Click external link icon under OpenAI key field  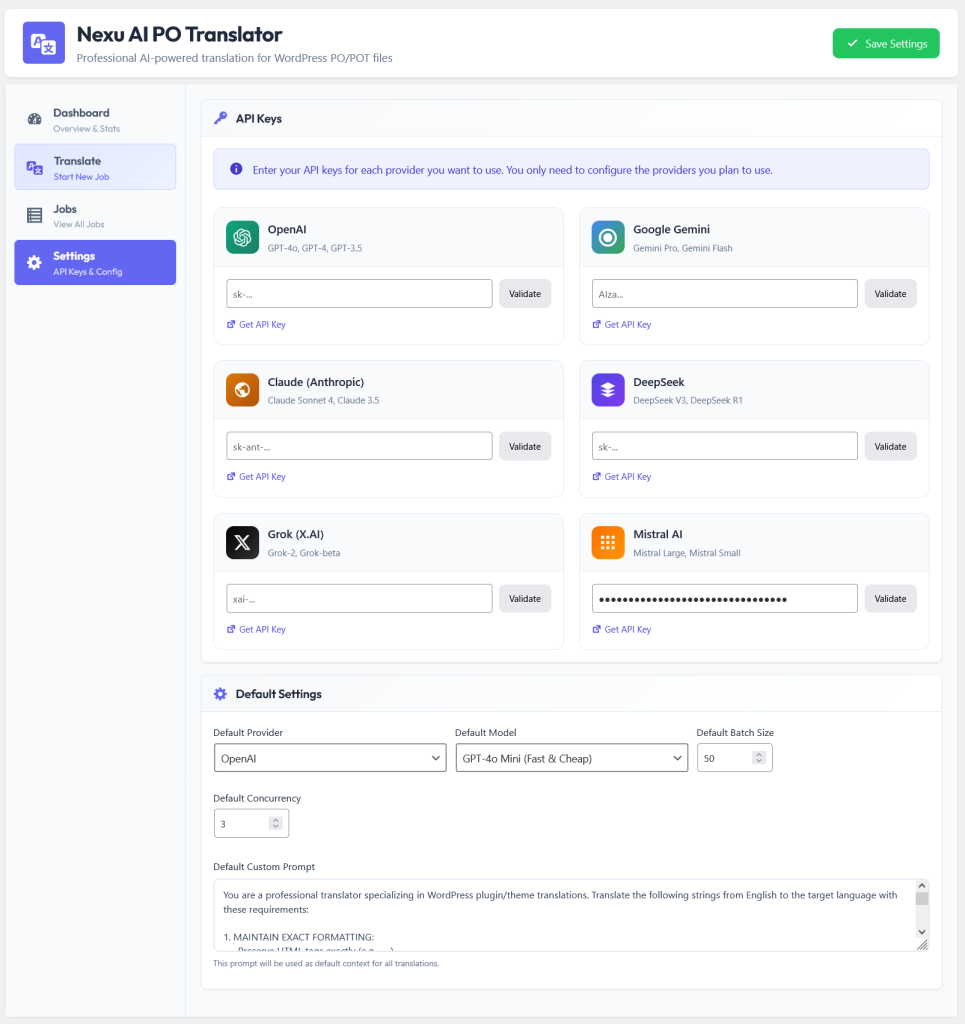click(230, 324)
